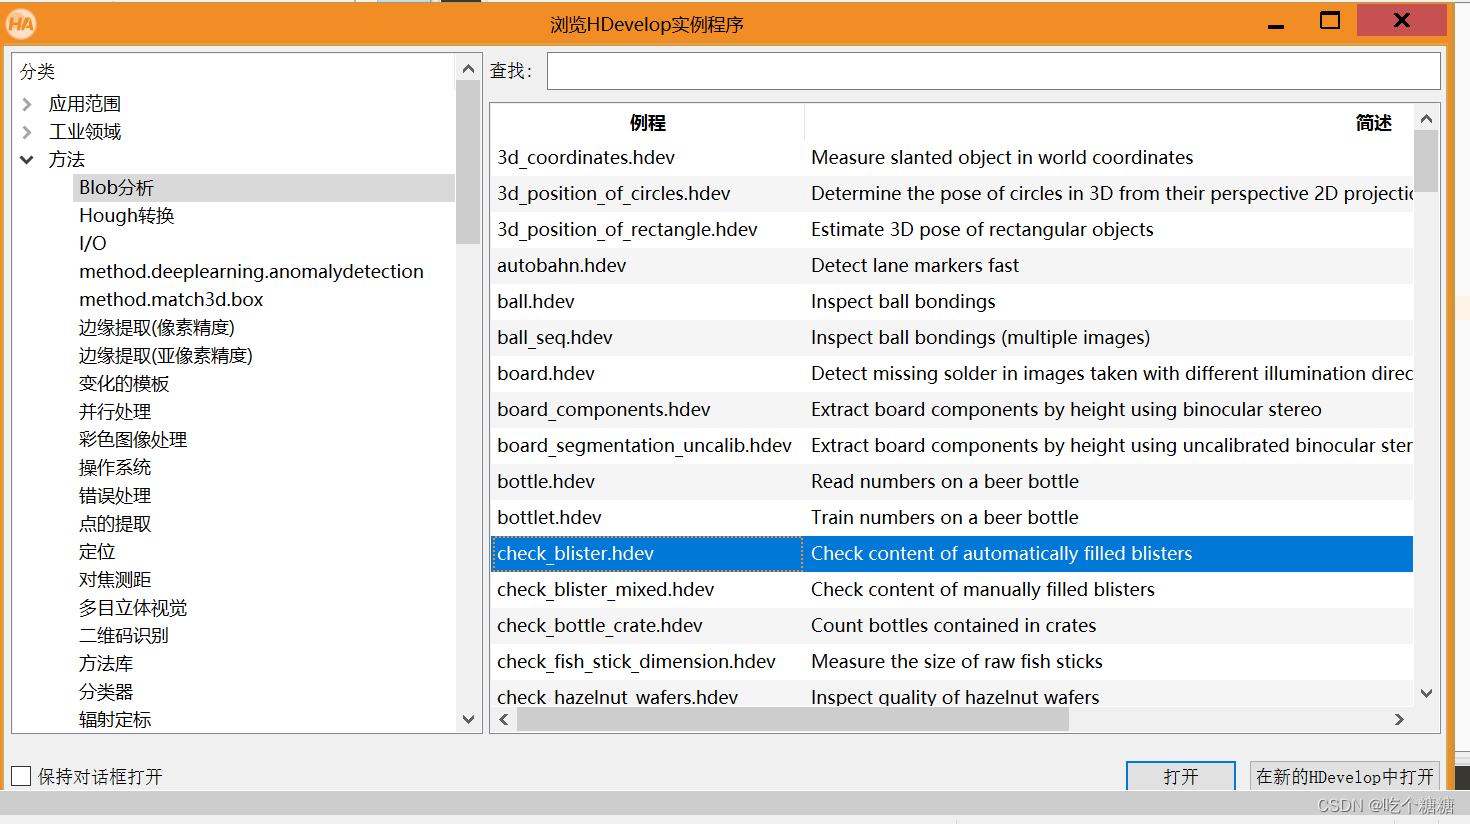Click the example list vertical scrollbar thumb
The image size is (1470, 824).
click(1427, 161)
